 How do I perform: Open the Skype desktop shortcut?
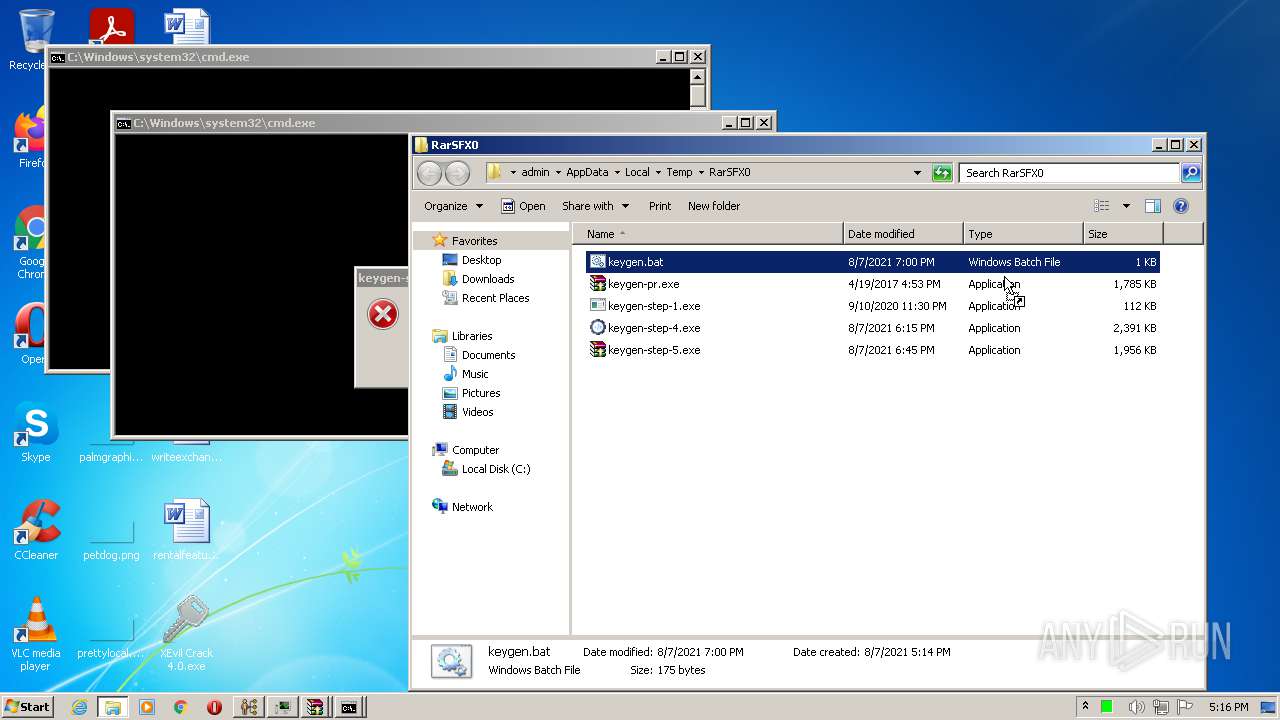36,433
